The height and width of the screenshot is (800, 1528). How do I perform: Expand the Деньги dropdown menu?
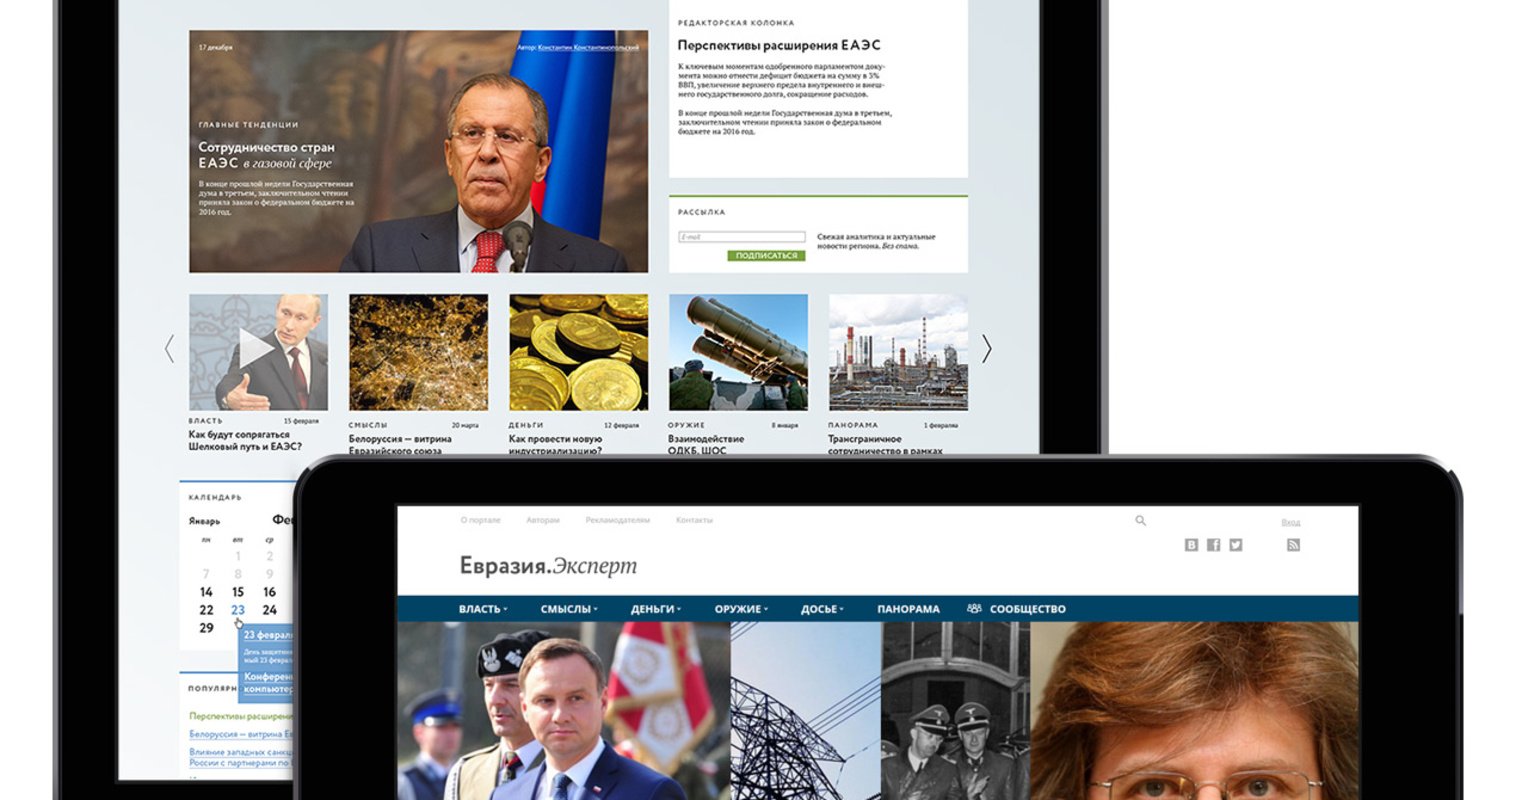pyautogui.click(x=656, y=609)
